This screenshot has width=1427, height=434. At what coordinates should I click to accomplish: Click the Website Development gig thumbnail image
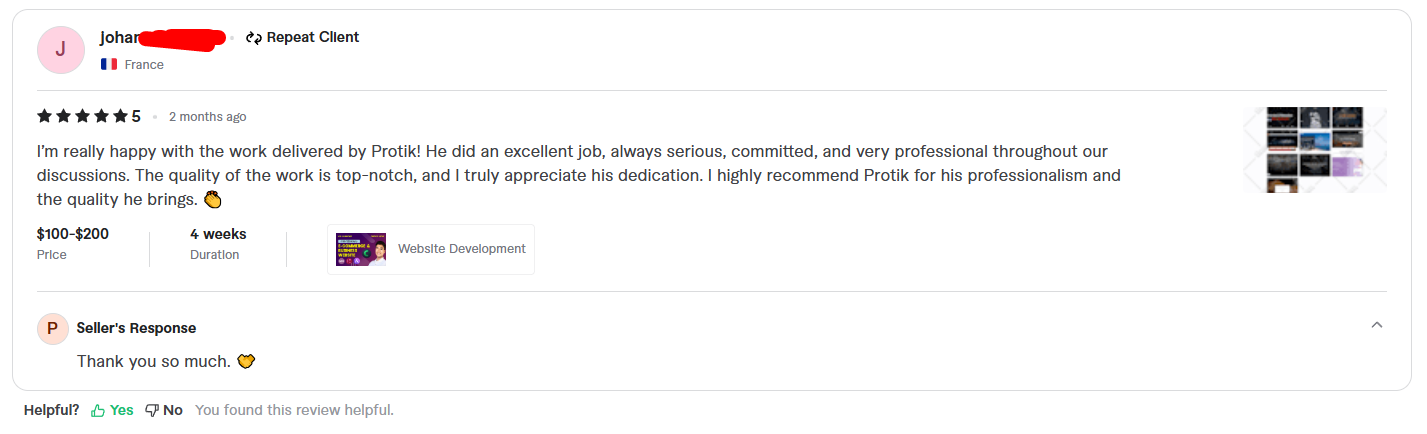click(361, 249)
